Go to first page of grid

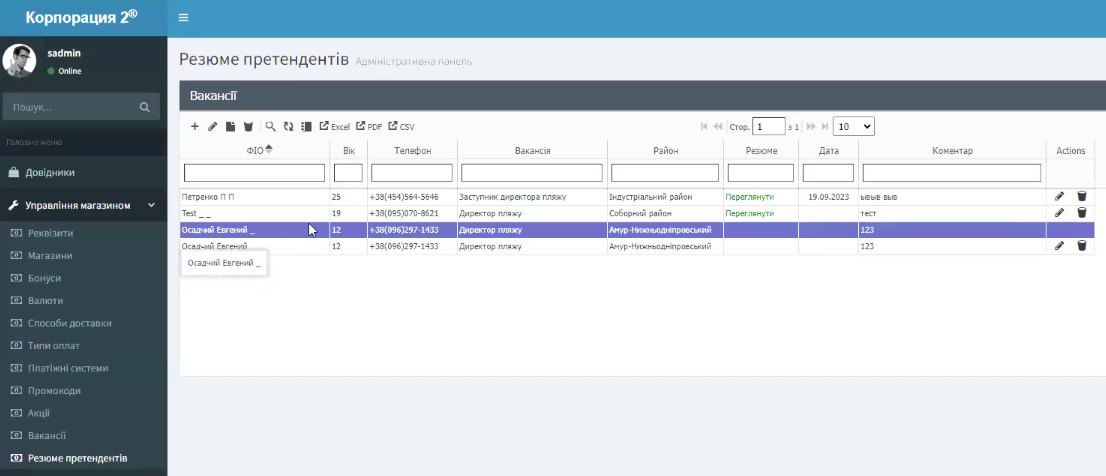click(x=704, y=127)
